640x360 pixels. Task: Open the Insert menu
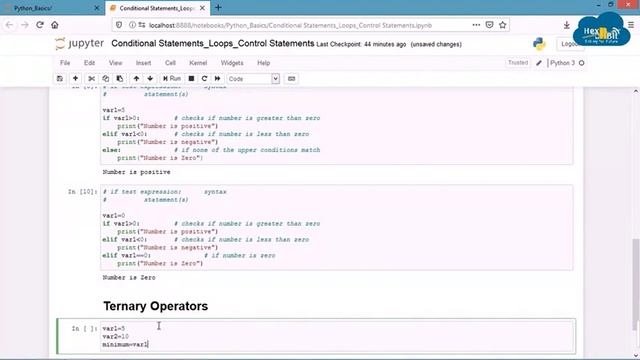point(143,63)
